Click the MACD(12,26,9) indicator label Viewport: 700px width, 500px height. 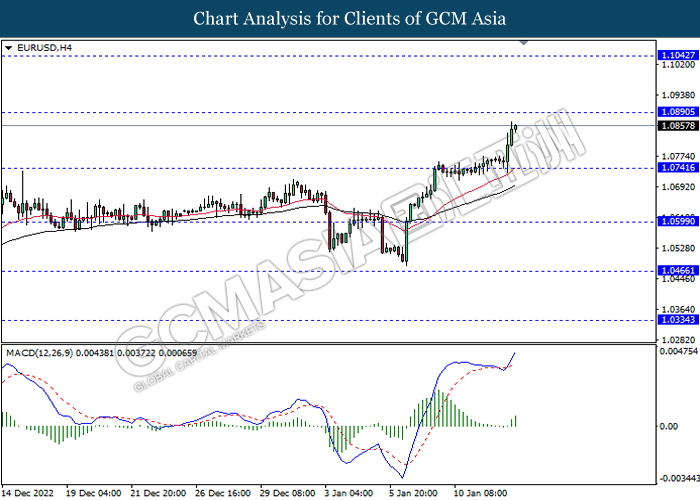pyautogui.click(x=101, y=353)
